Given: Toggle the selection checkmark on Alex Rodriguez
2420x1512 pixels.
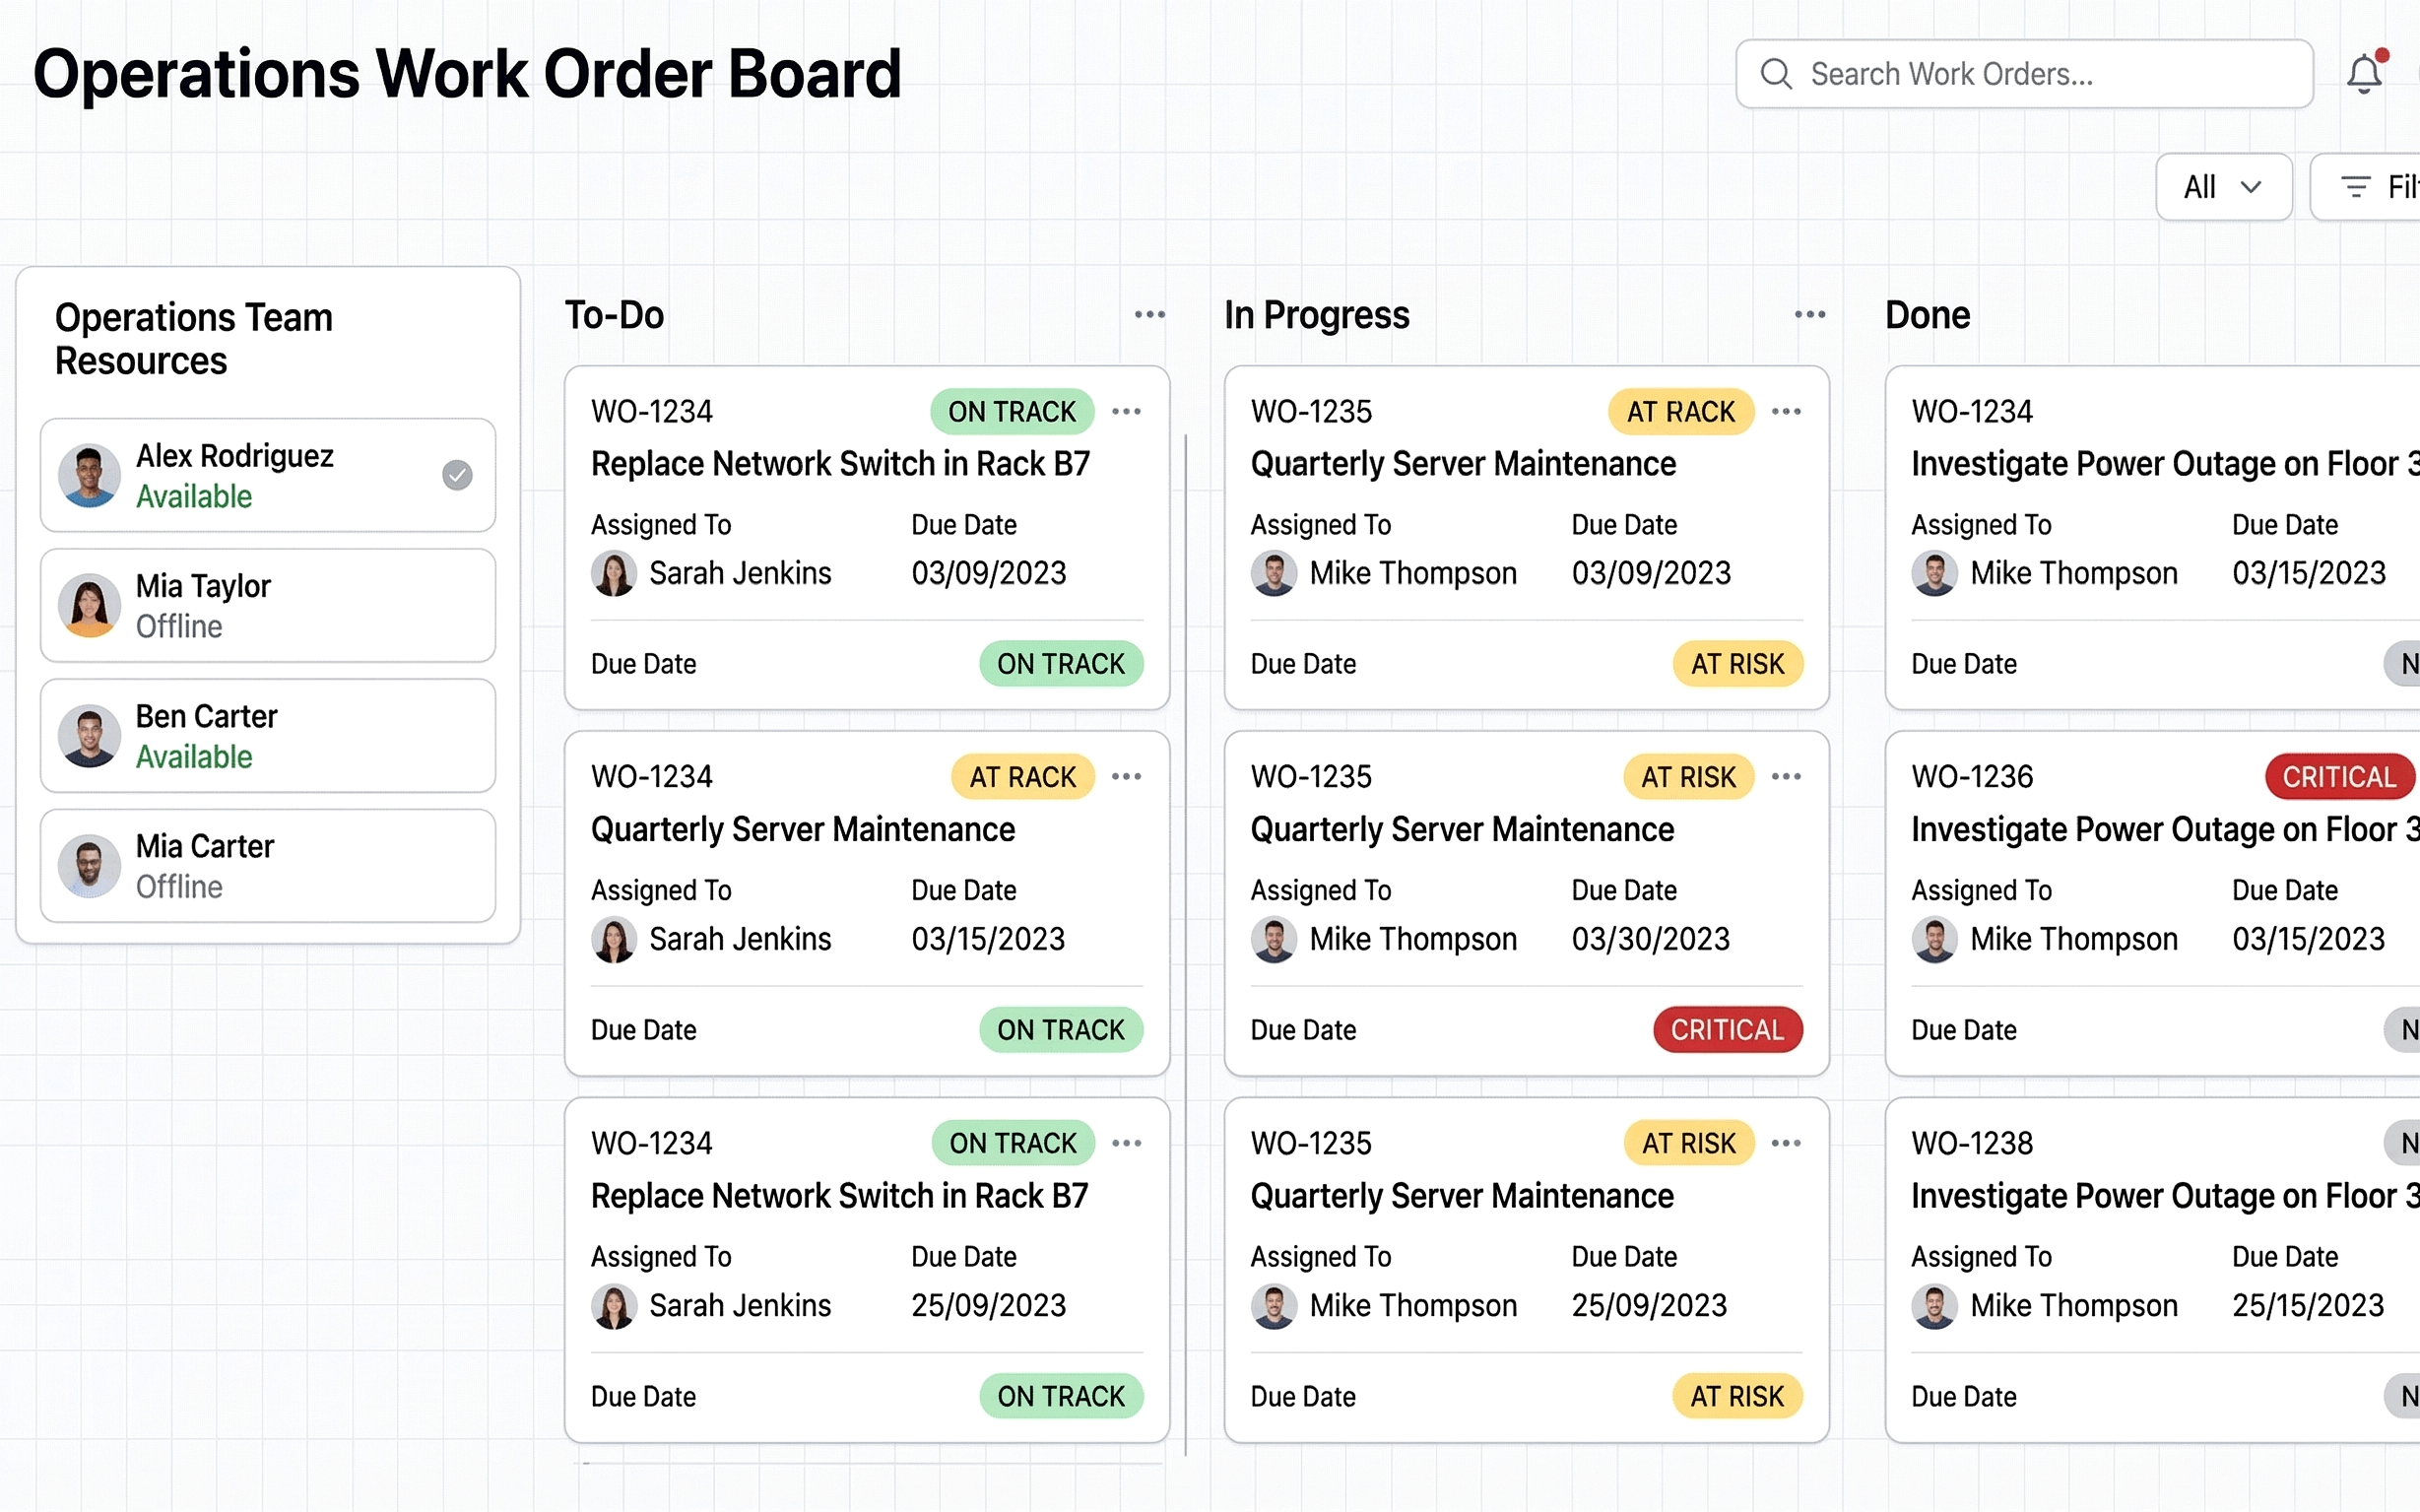Looking at the screenshot, I should point(457,475).
